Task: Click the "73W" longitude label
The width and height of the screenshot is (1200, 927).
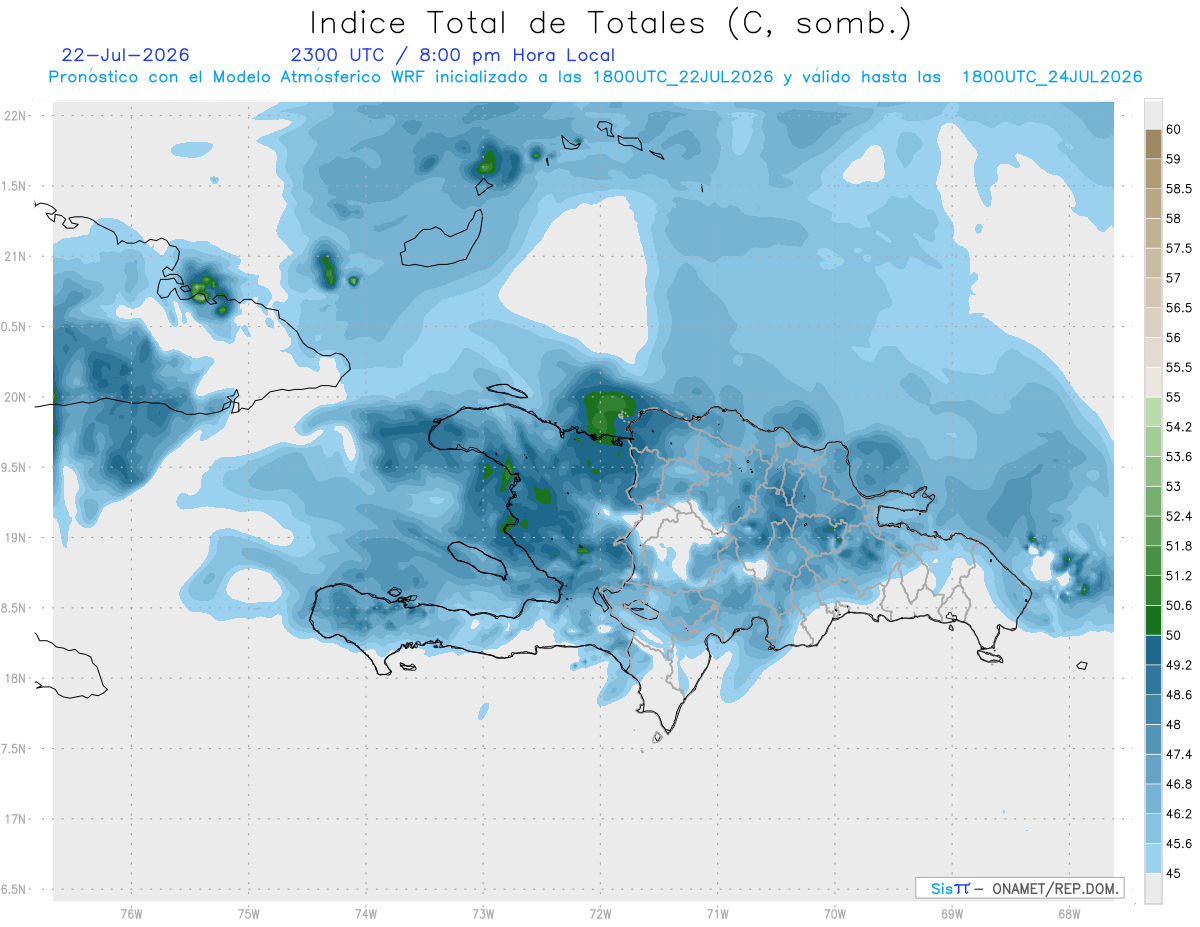Action: point(483,914)
